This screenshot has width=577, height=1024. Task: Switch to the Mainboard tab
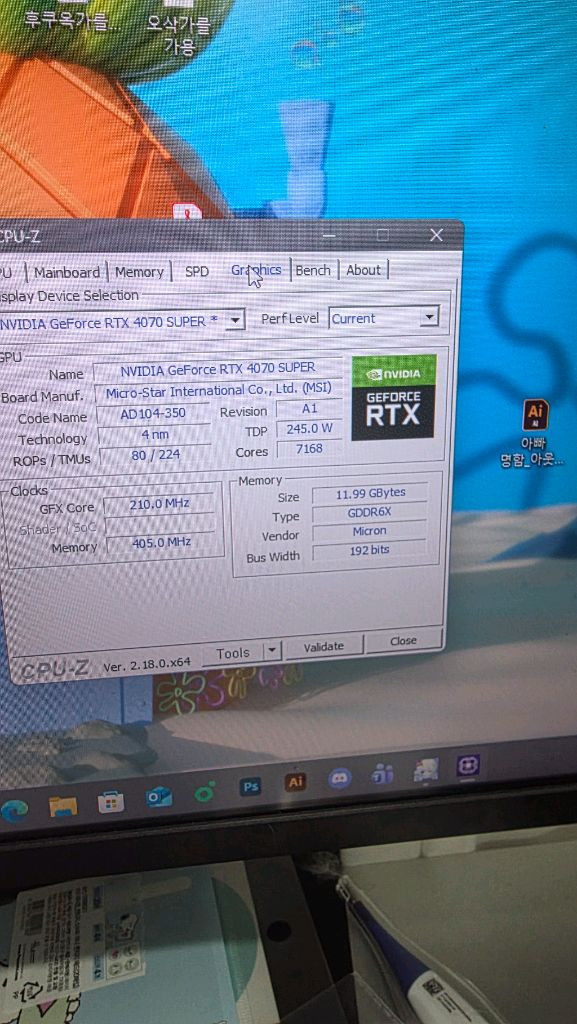67,272
